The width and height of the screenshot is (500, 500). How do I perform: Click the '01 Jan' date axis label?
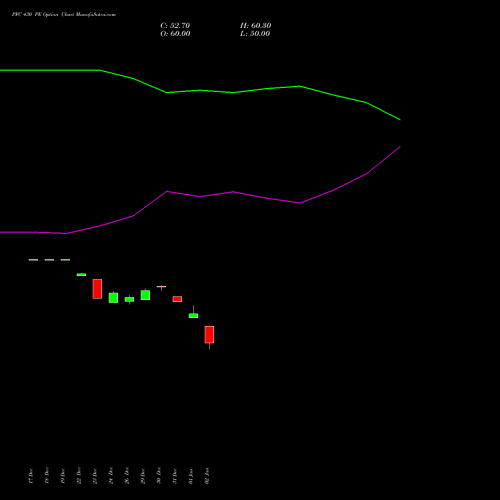191,476
